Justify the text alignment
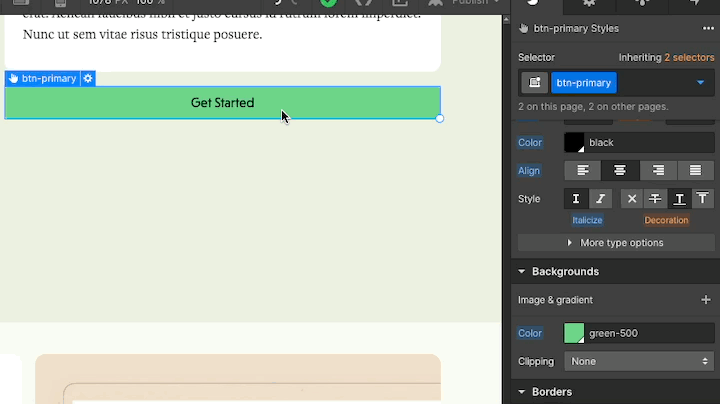This screenshot has height=404, width=720. pos(695,171)
